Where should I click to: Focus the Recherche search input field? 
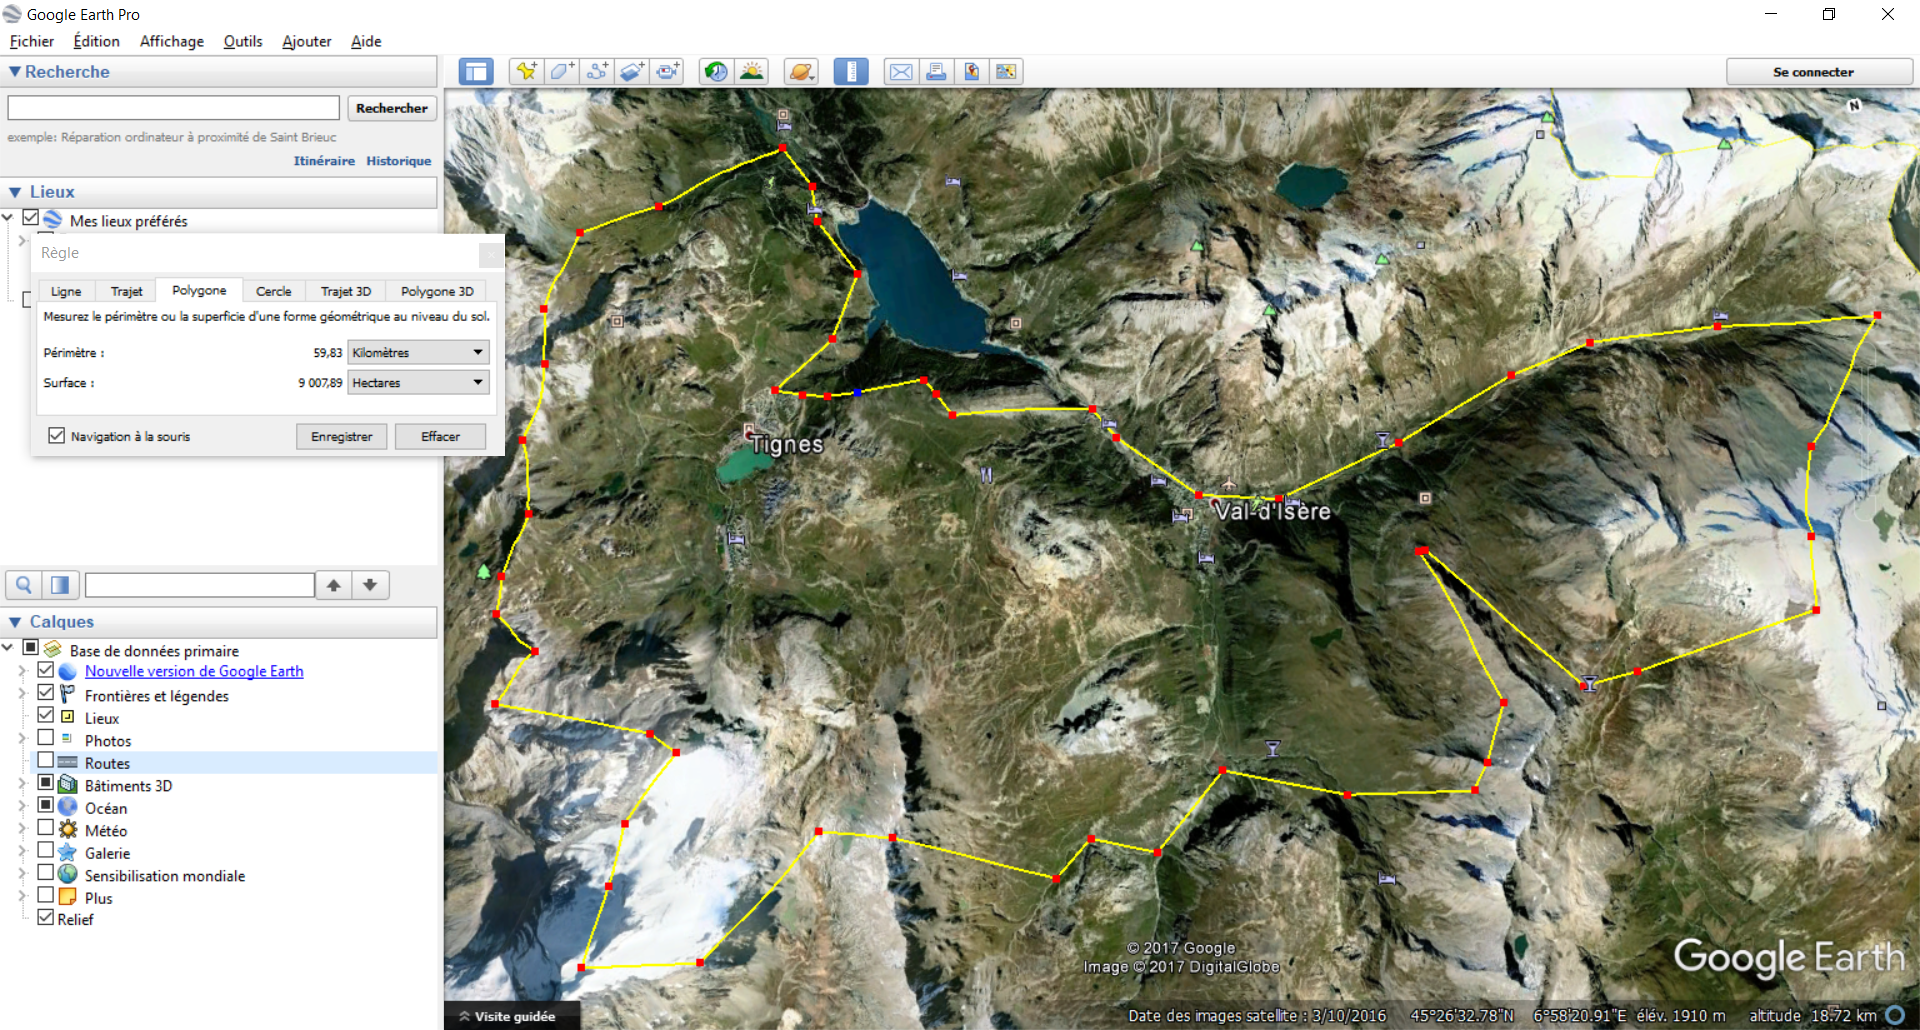click(x=174, y=108)
